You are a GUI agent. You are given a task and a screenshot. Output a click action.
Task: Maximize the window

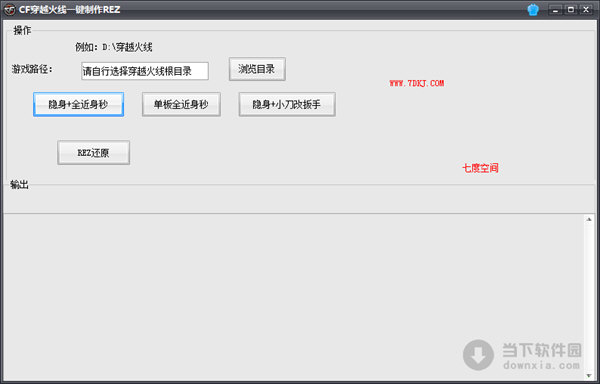pyautogui.click(x=570, y=10)
